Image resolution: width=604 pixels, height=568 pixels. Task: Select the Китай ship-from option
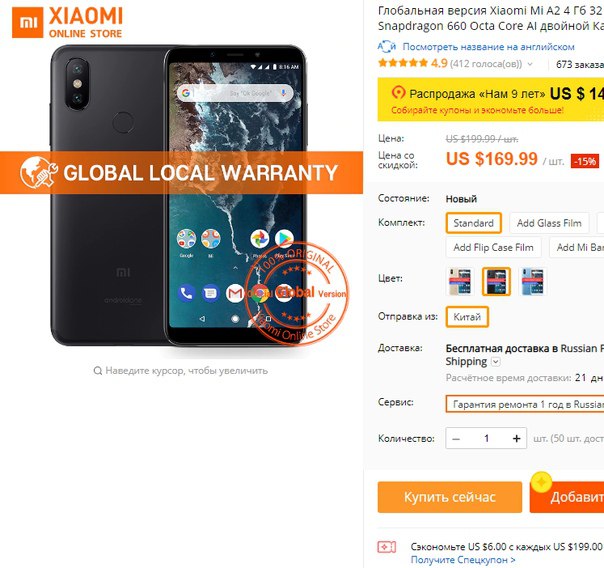(467, 317)
